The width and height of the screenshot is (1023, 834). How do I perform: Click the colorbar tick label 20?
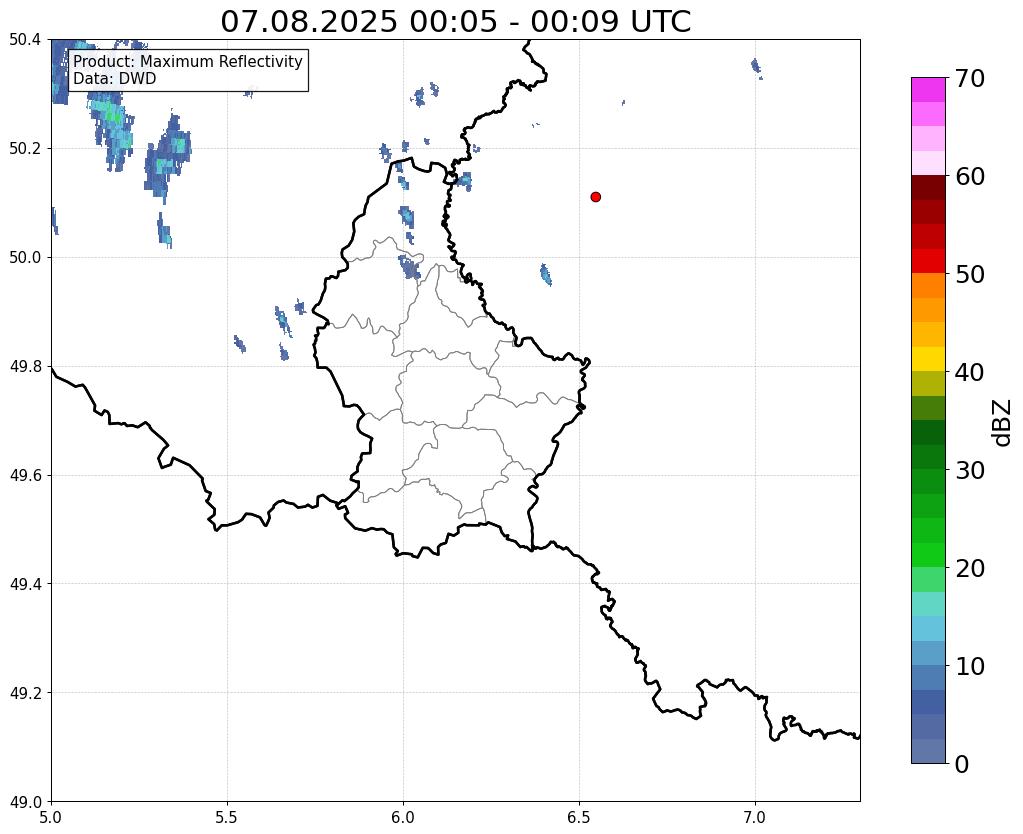coord(969,568)
